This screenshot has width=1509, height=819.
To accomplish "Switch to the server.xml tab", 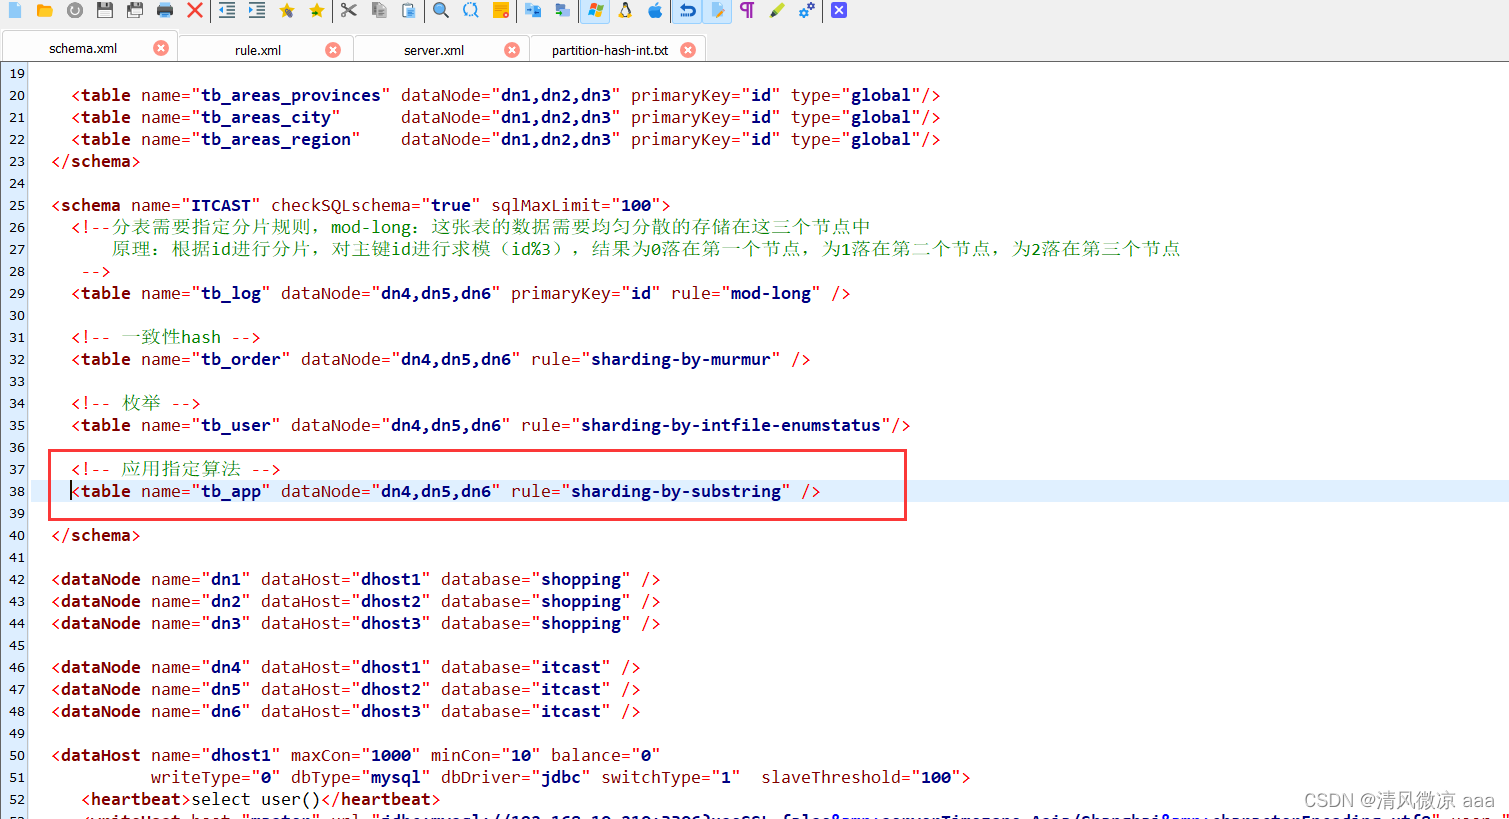I will [x=434, y=50].
